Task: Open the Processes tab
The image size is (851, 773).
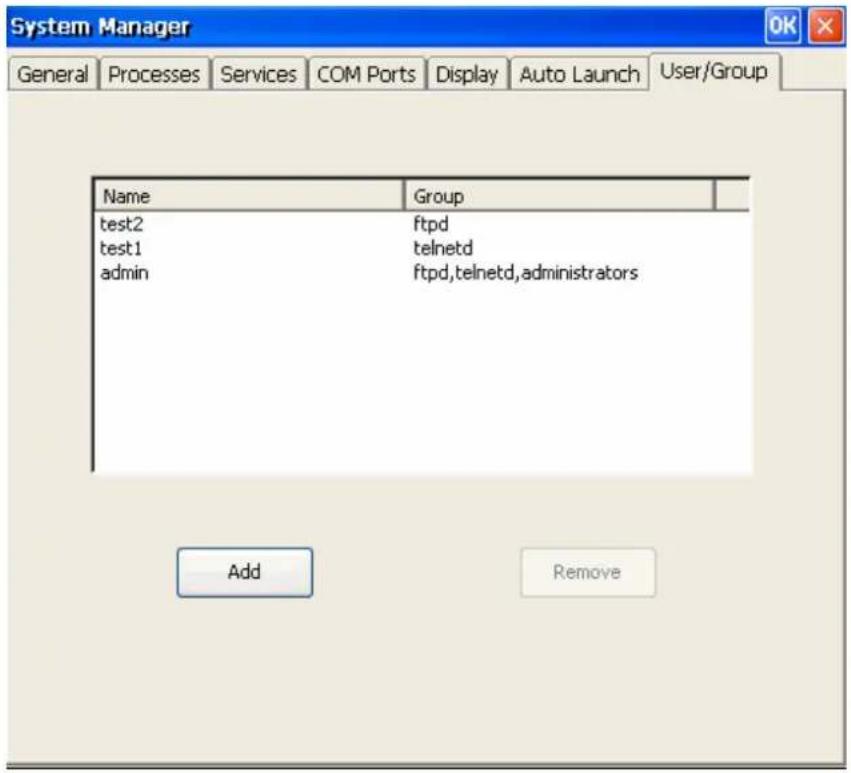Action: click(x=154, y=74)
